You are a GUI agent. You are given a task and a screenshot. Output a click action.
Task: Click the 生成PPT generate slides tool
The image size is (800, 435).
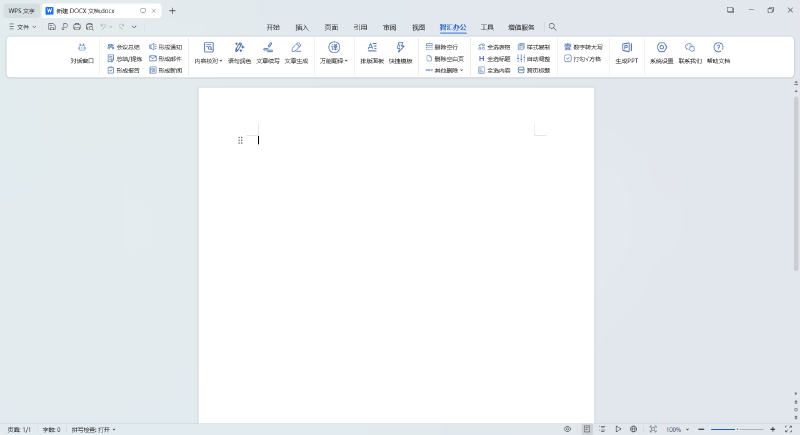pos(627,53)
